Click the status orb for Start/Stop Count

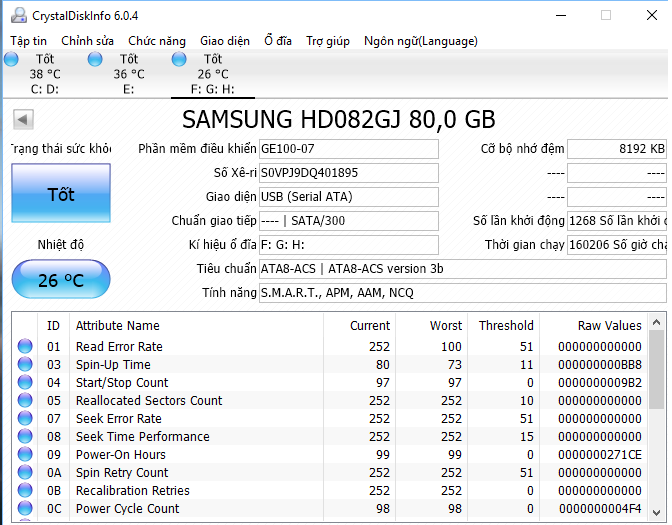[25, 382]
